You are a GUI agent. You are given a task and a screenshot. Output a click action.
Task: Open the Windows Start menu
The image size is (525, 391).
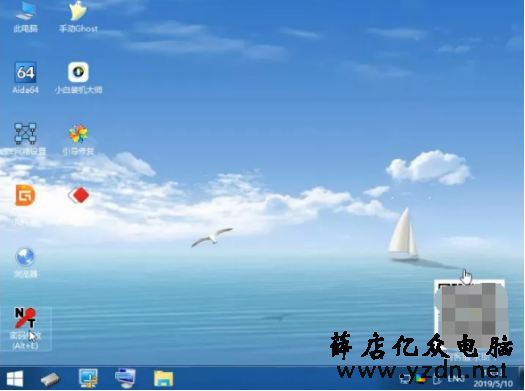click(14, 379)
